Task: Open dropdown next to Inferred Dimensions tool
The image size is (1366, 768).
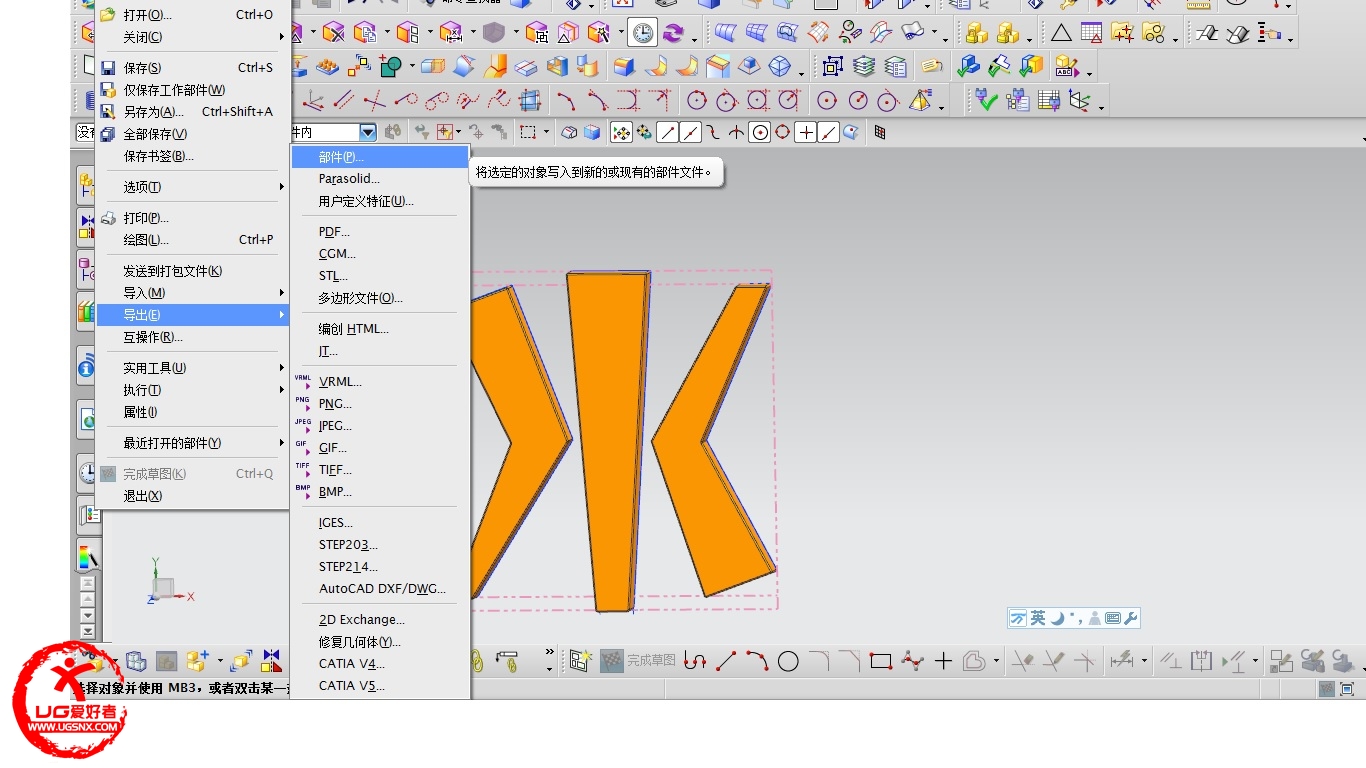Action: (1144, 661)
